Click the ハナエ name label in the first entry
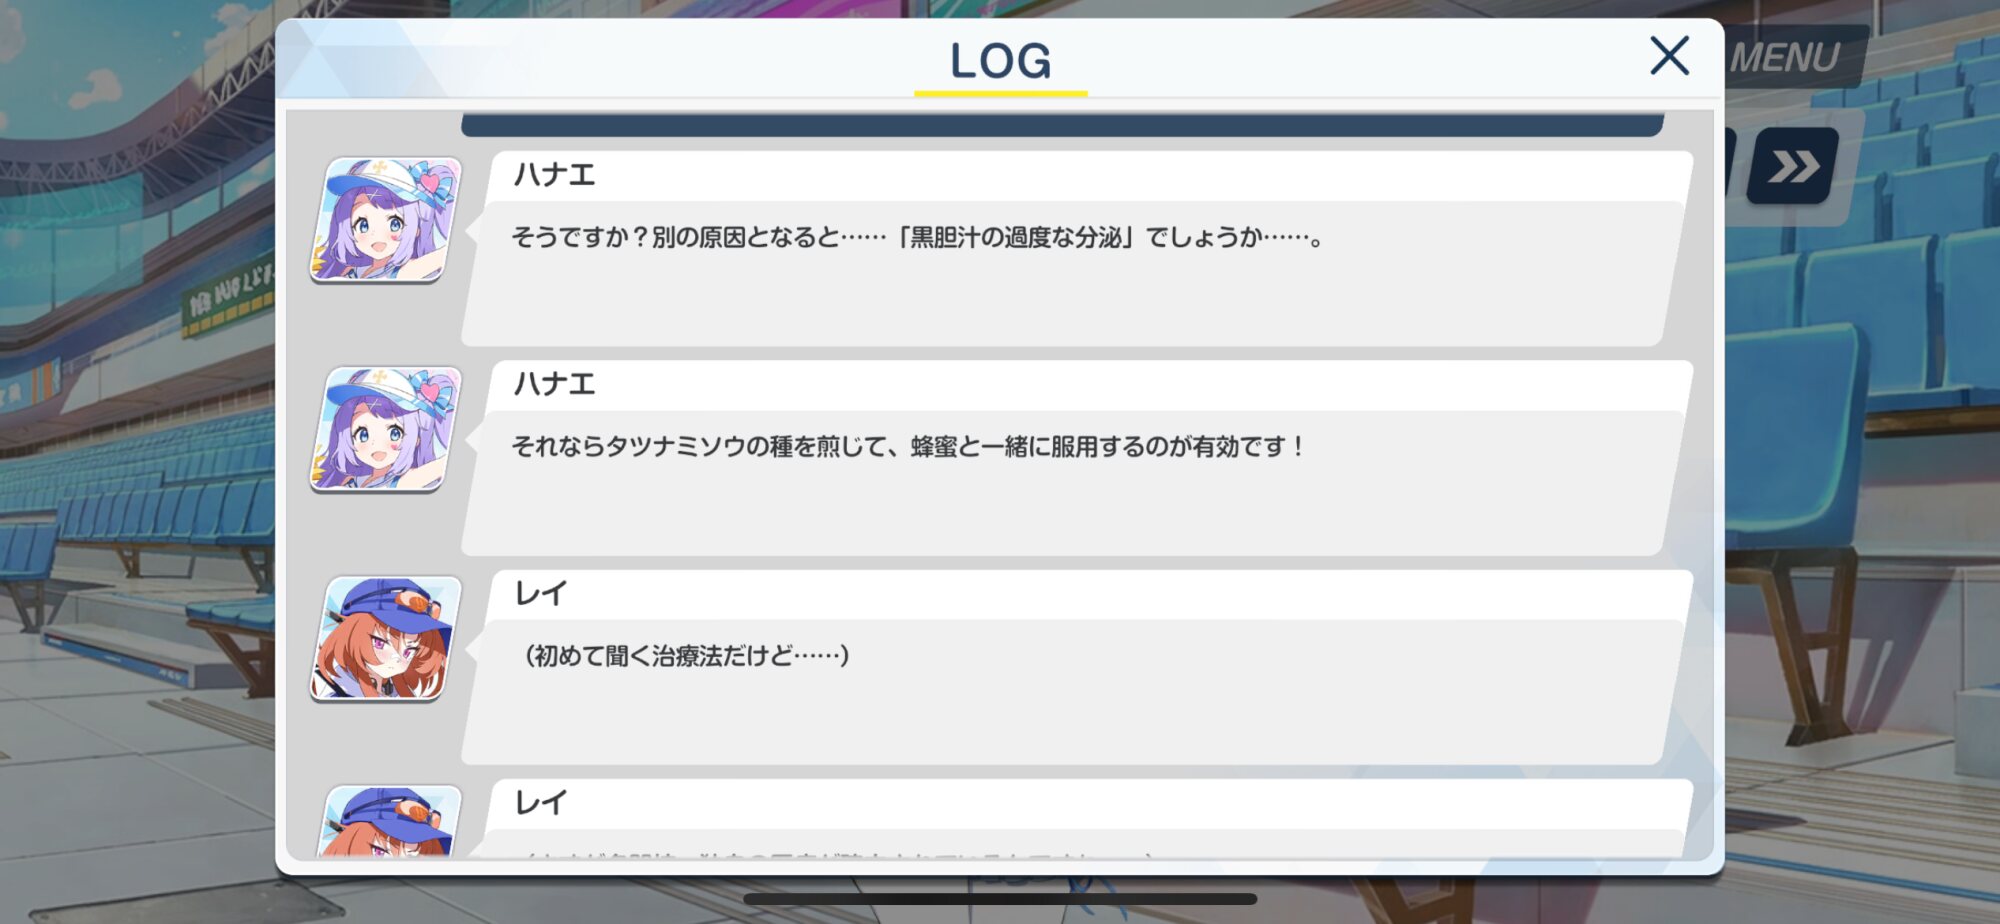The image size is (2000, 924). coord(555,175)
